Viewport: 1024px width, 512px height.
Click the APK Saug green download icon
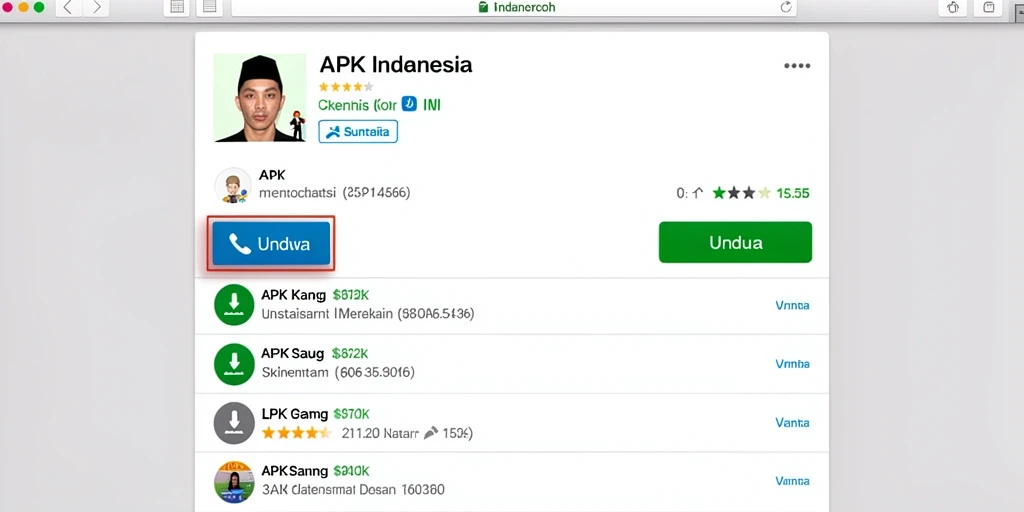point(234,364)
